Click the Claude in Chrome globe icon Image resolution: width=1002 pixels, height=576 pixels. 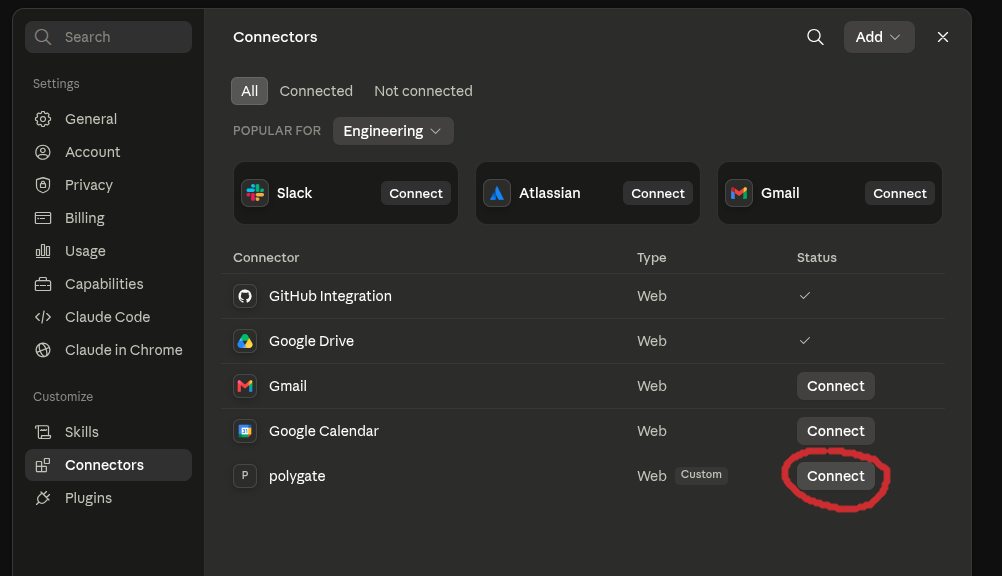(43, 350)
